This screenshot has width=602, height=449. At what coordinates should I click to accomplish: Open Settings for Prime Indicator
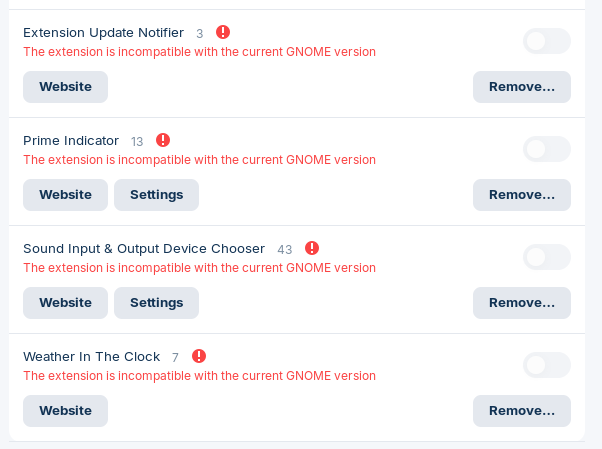pos(156,195)
